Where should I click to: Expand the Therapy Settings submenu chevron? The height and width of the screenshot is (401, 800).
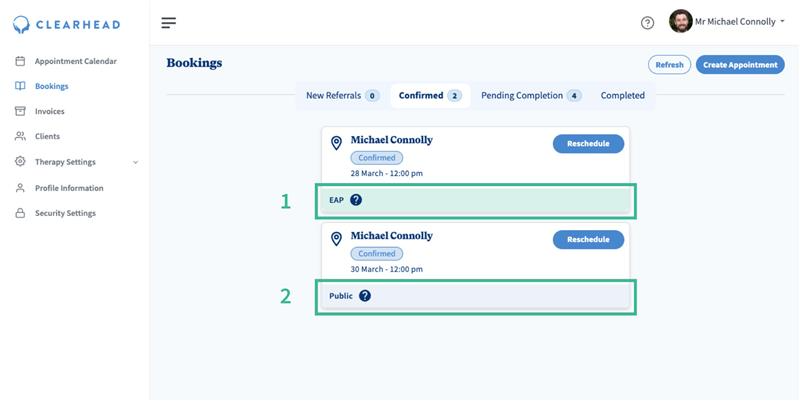[x=136, y=162]
